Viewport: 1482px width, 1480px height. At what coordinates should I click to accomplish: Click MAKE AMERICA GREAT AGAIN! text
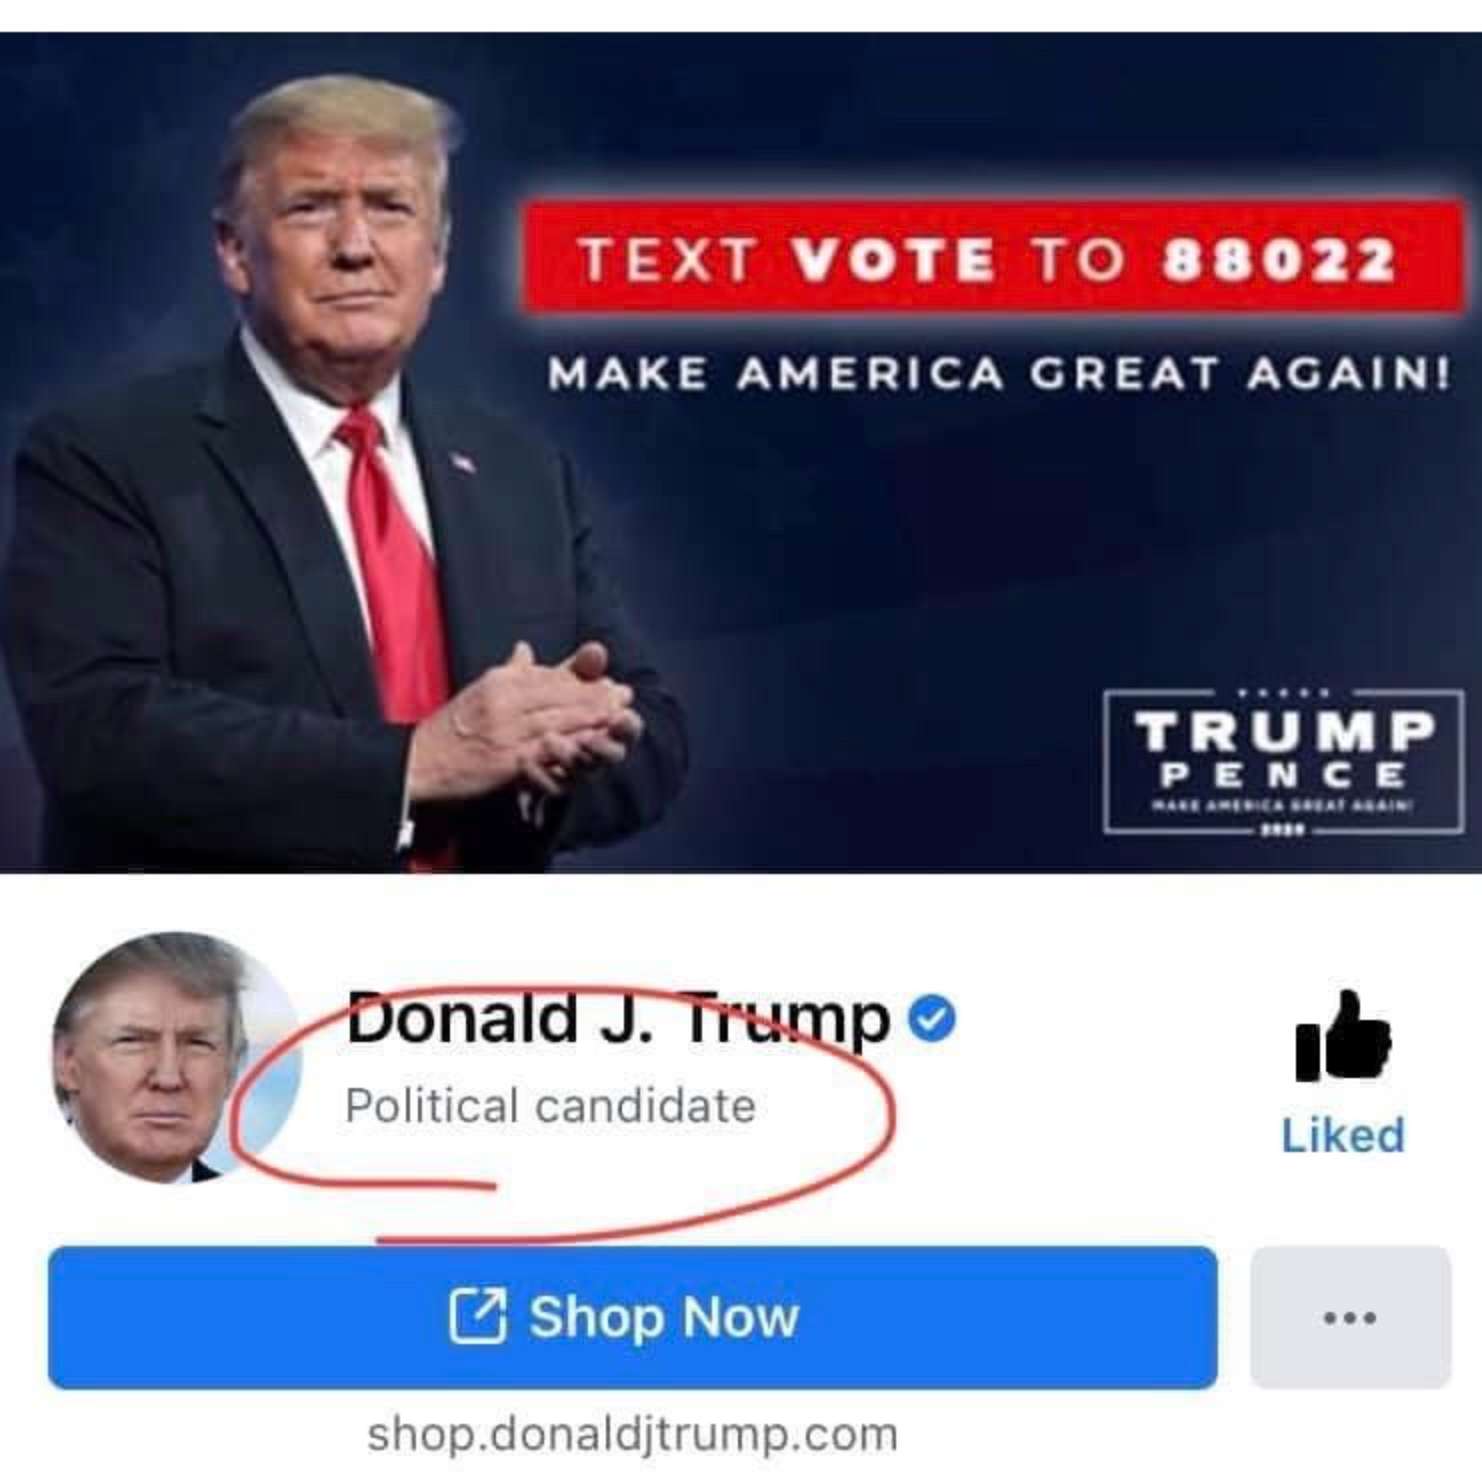pyautogui.click(x=998, y=374)
